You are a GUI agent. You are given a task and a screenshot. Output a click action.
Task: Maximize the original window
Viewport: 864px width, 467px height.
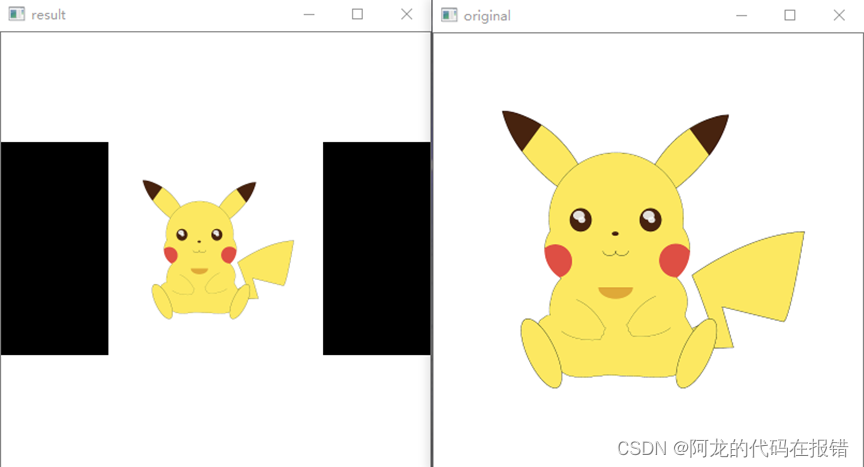click(790, 15)
